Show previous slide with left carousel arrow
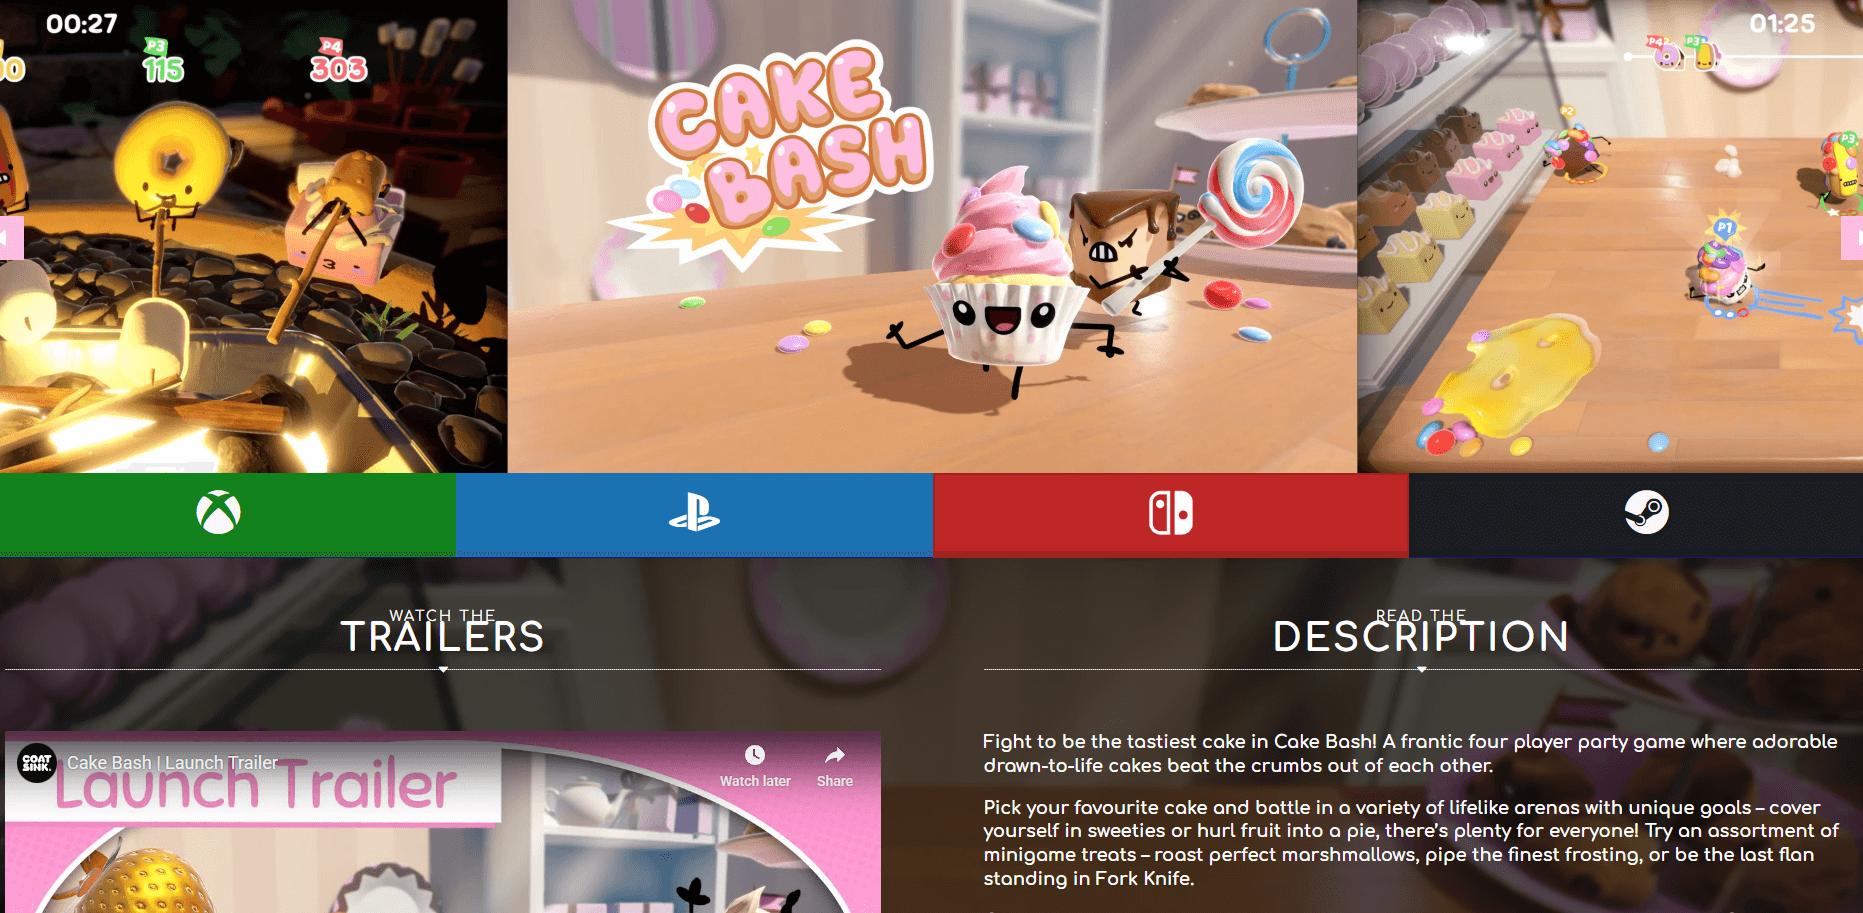The height and width of the screenshot is (913, 1863). click(10, 238)
